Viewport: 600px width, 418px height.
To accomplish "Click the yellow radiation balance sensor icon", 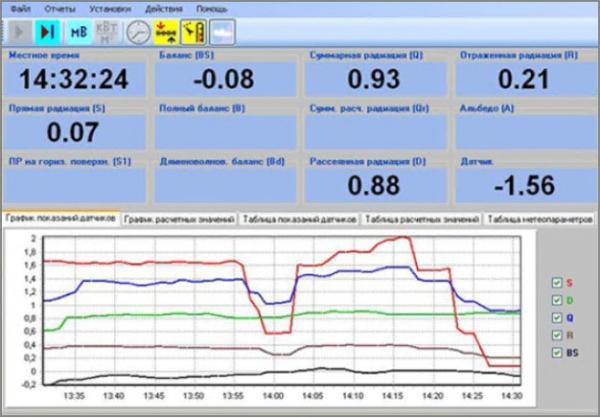I will coord(166,33).
